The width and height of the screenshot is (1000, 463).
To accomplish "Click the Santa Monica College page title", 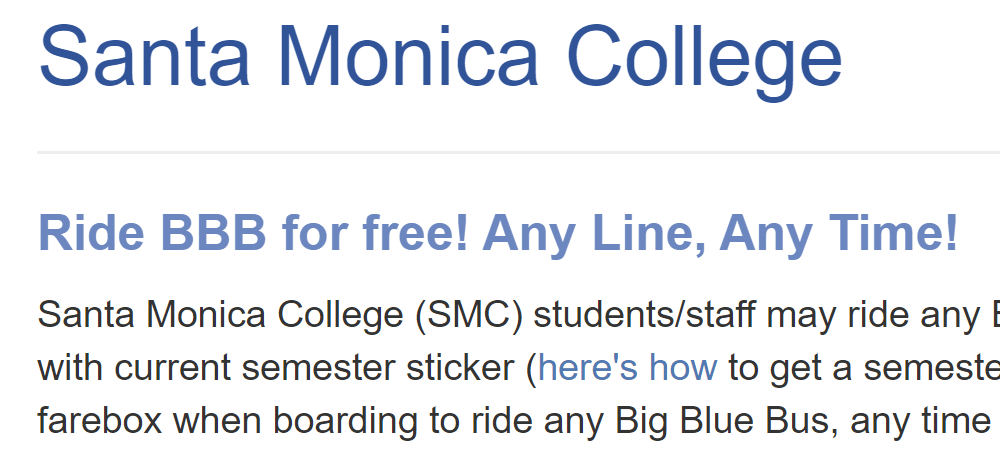I will 441,58.
